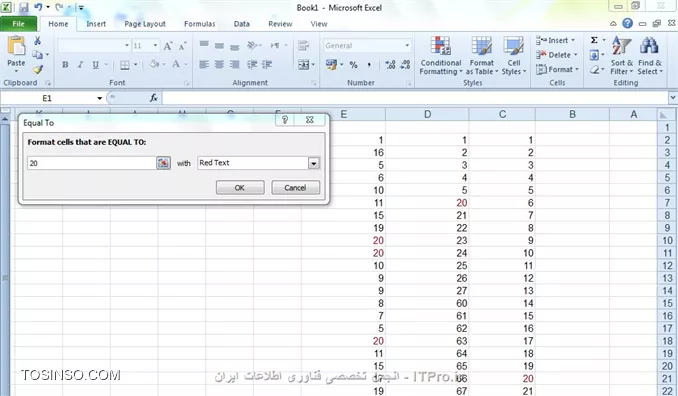Click Middle Align icon
The width and height of the screenshot is (678, 396).
[x=219, y=45]
